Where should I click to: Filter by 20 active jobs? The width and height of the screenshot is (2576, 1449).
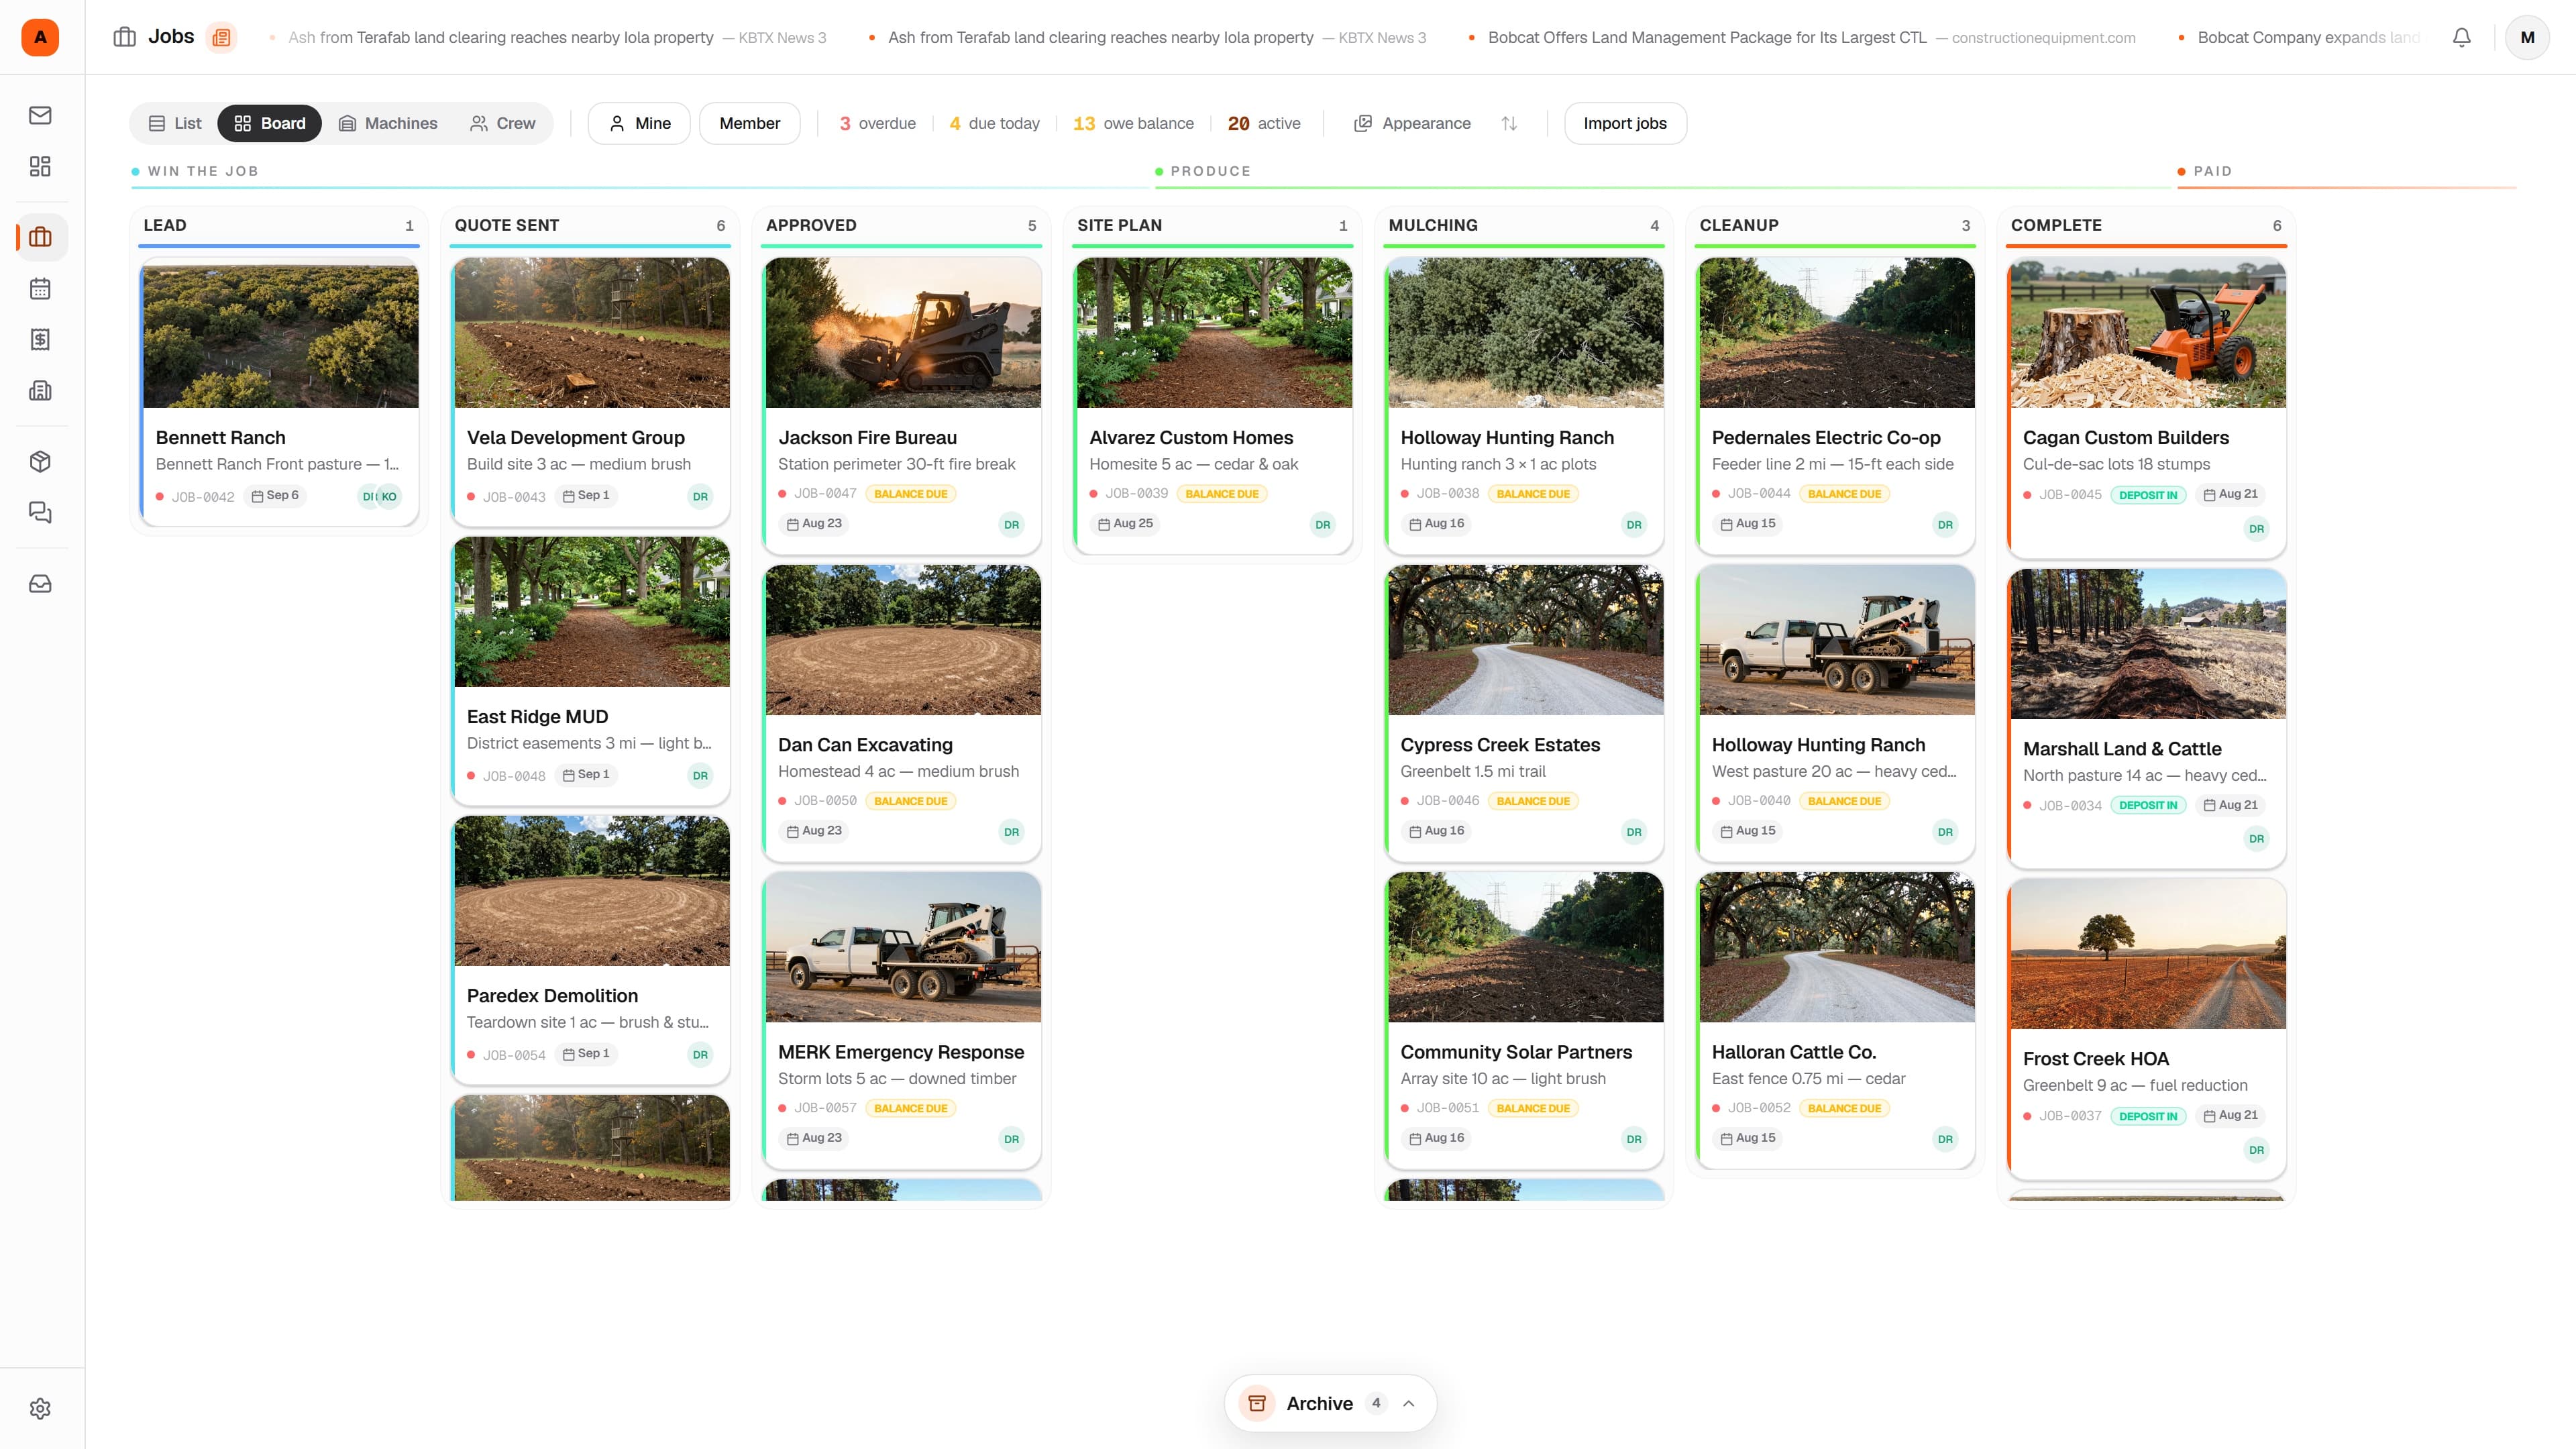click(1264, 123)
